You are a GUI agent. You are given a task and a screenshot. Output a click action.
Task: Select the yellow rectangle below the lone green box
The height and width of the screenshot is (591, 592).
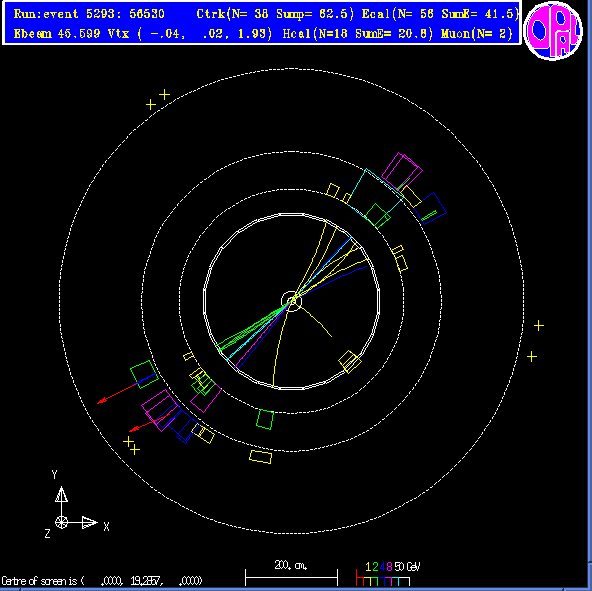pos(261,457)
